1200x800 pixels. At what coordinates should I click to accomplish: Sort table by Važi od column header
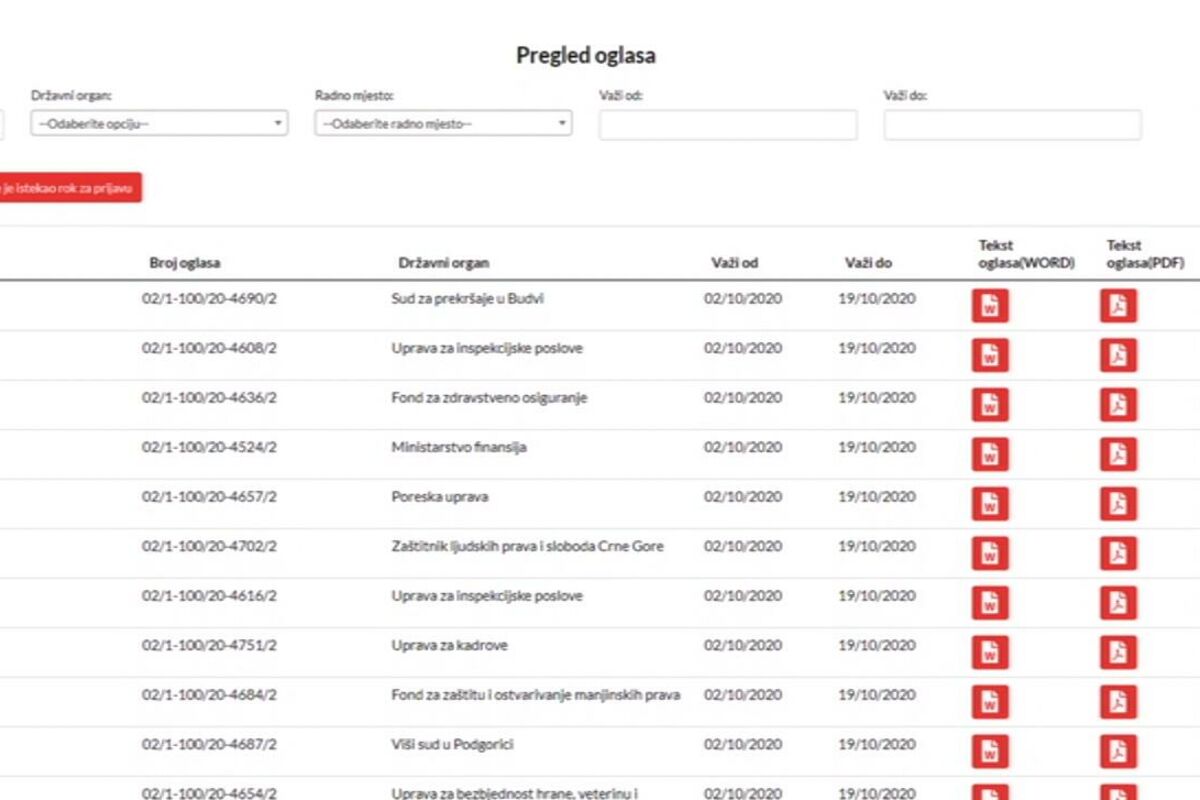point(735,263)
